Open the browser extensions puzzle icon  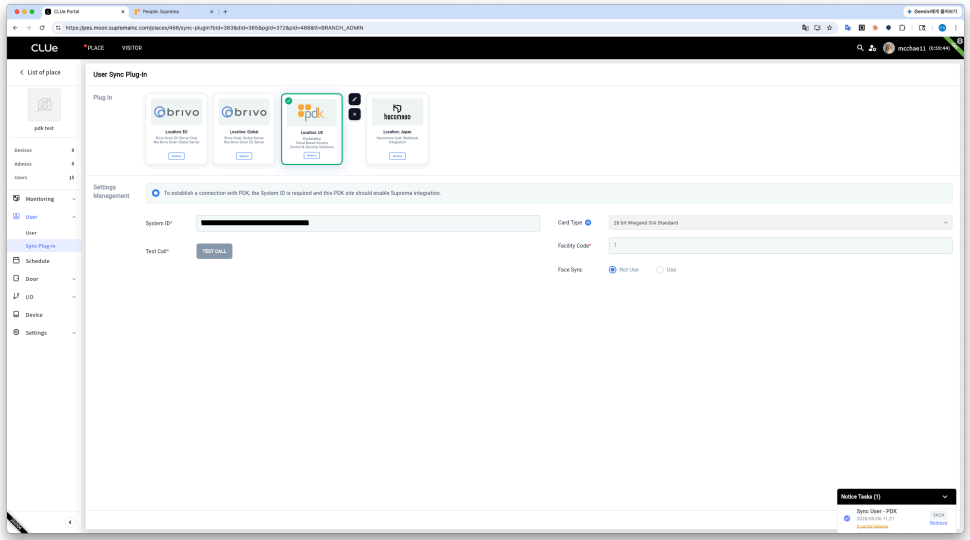(x=902, y=28)
